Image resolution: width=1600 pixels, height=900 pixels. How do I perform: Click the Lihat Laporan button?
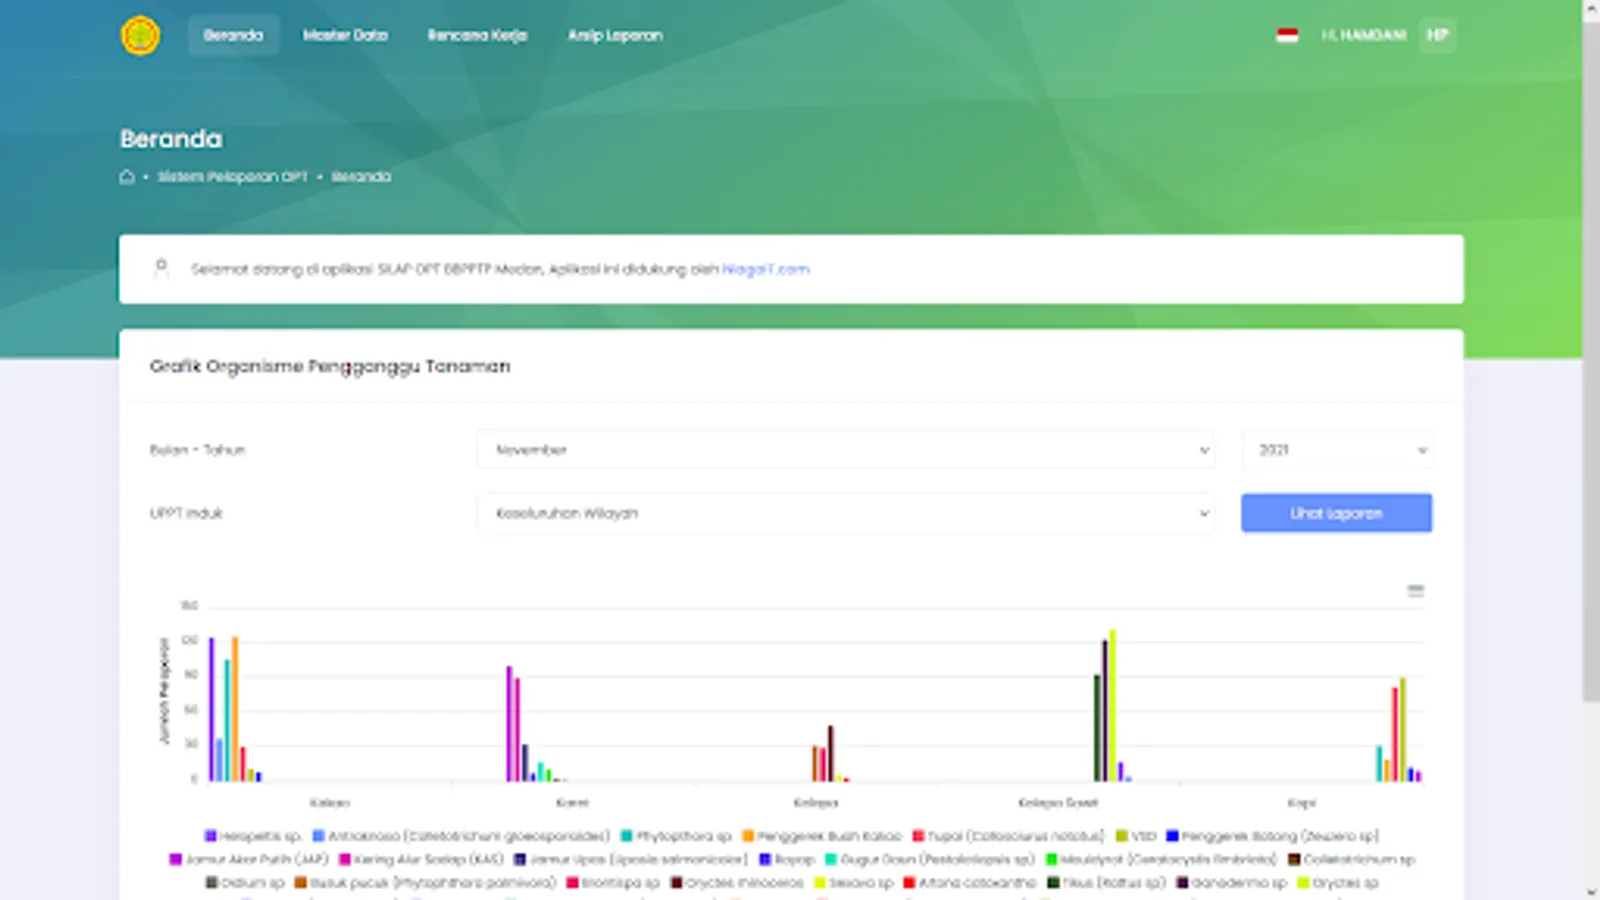click(1336, 513)
